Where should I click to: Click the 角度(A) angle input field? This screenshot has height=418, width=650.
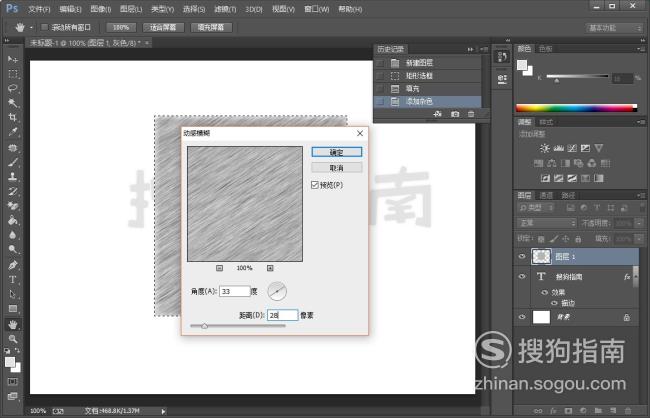[235, 292]
